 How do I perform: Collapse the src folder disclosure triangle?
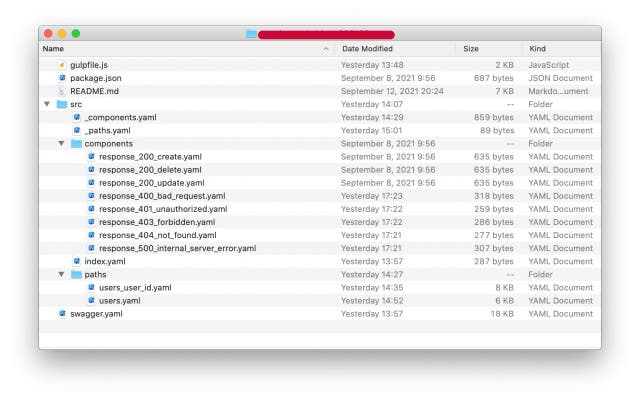pyautogui.click(x=46, y=104)
